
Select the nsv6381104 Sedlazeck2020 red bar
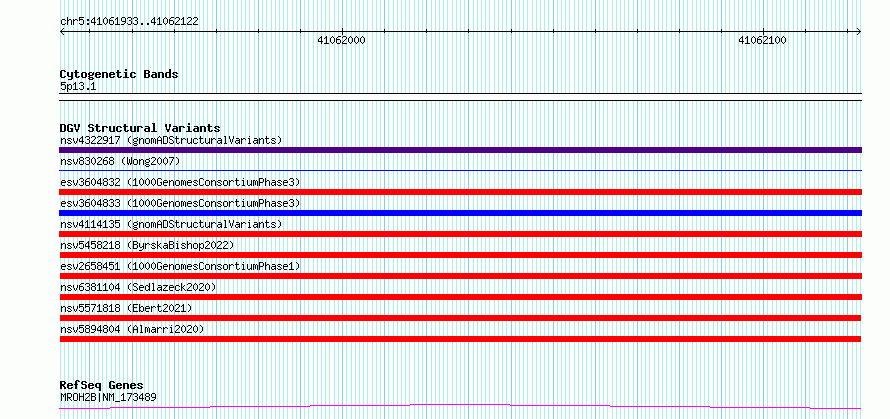[460, 297]
